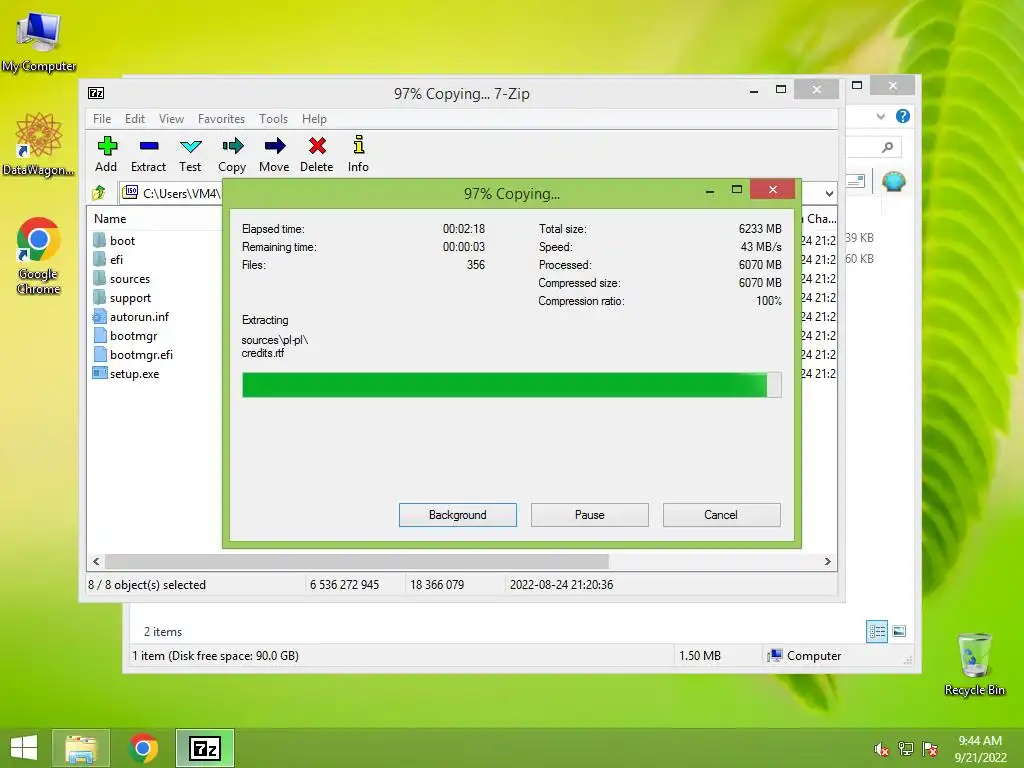Viewport: 1024px width, 768px height.
Task: Click the 7-Zip taskbar button
Action: [205, 748]
